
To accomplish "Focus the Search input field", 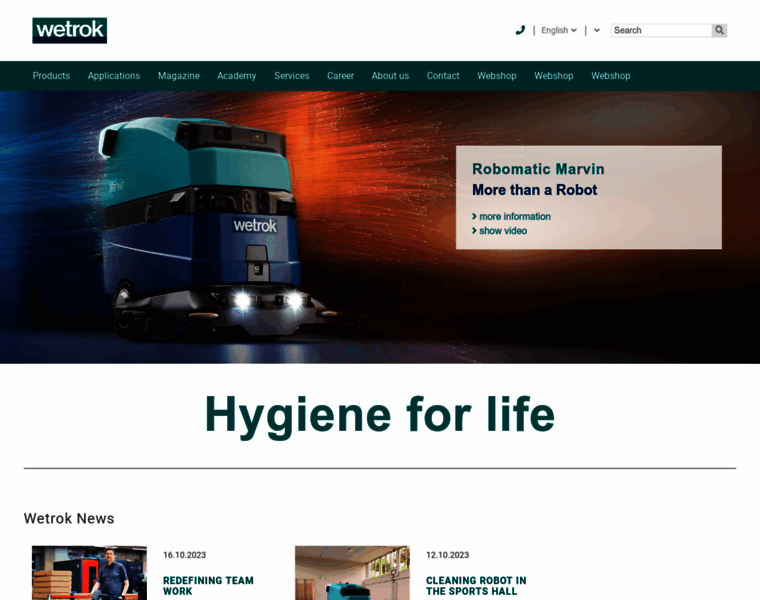I will (661, 30).
